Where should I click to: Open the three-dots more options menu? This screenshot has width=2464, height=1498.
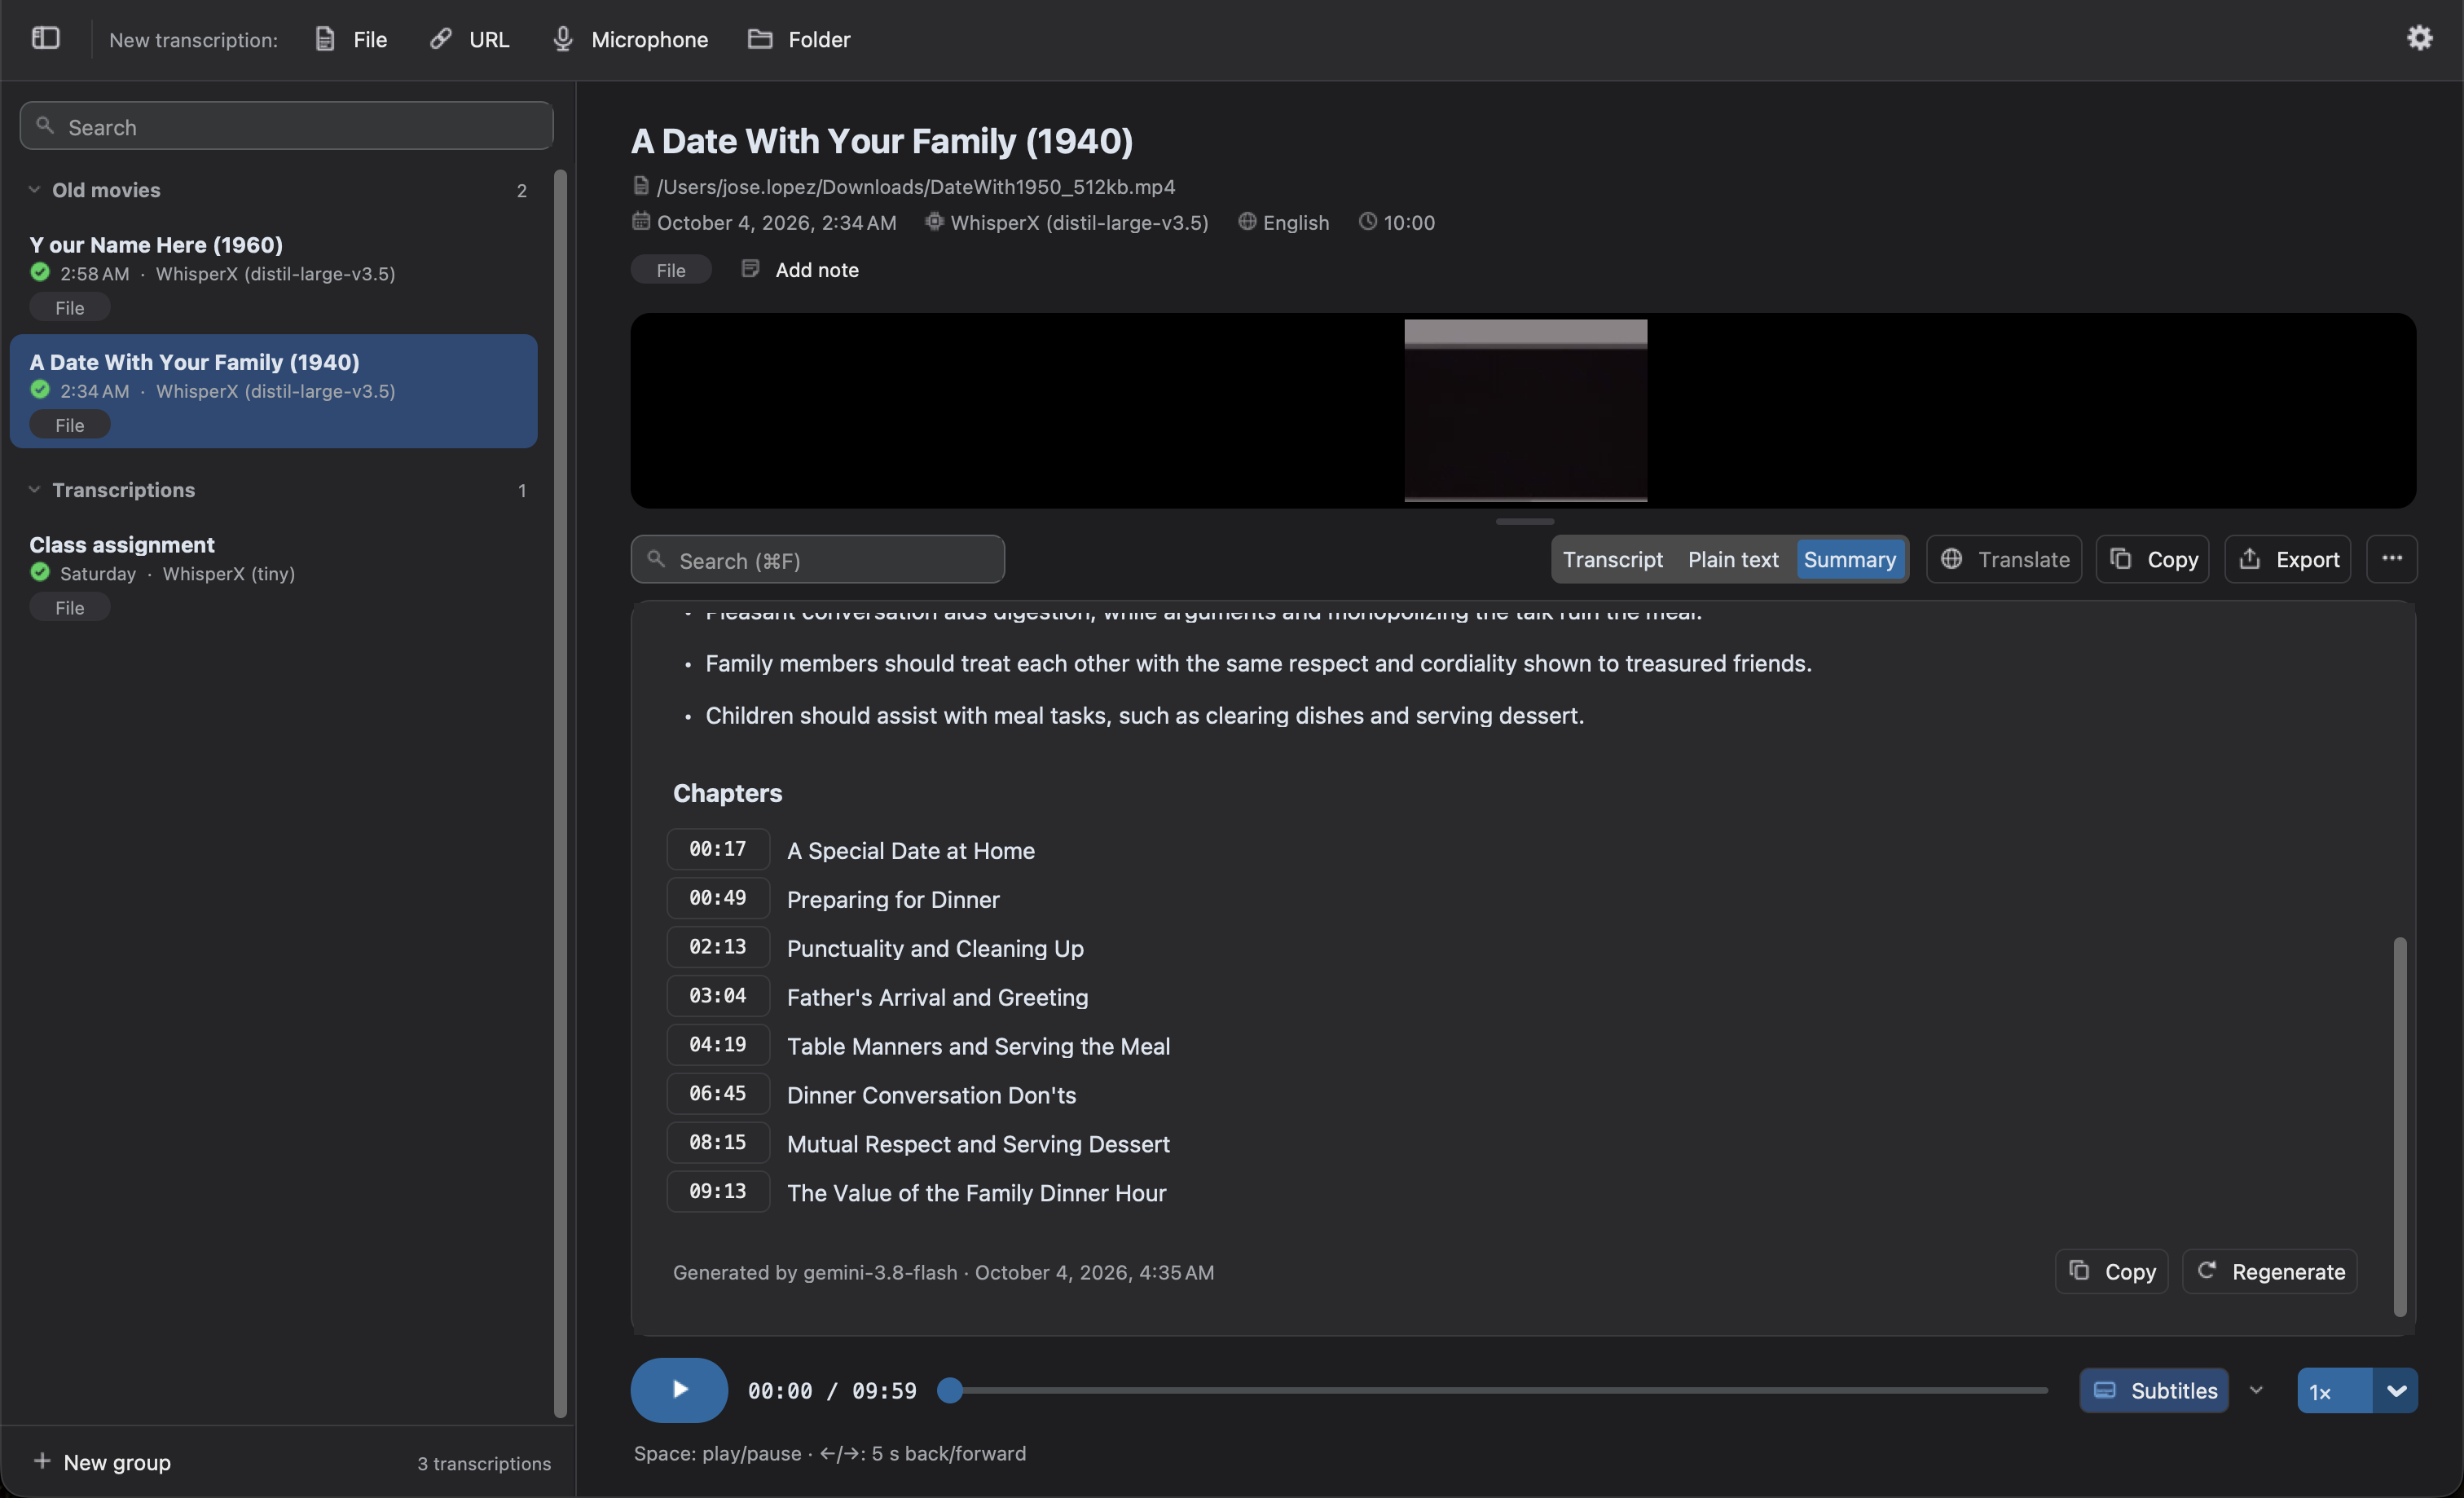(x=2392, y=559)
